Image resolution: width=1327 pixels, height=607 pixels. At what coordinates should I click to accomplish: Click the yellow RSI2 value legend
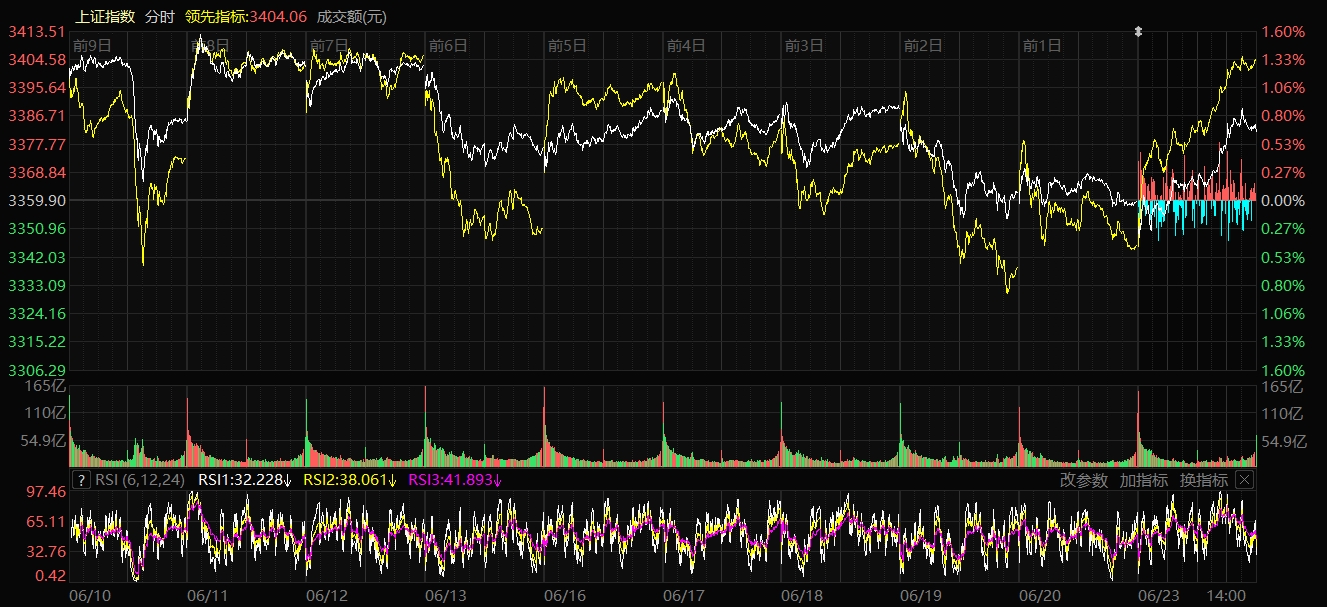tap(351, 480)
